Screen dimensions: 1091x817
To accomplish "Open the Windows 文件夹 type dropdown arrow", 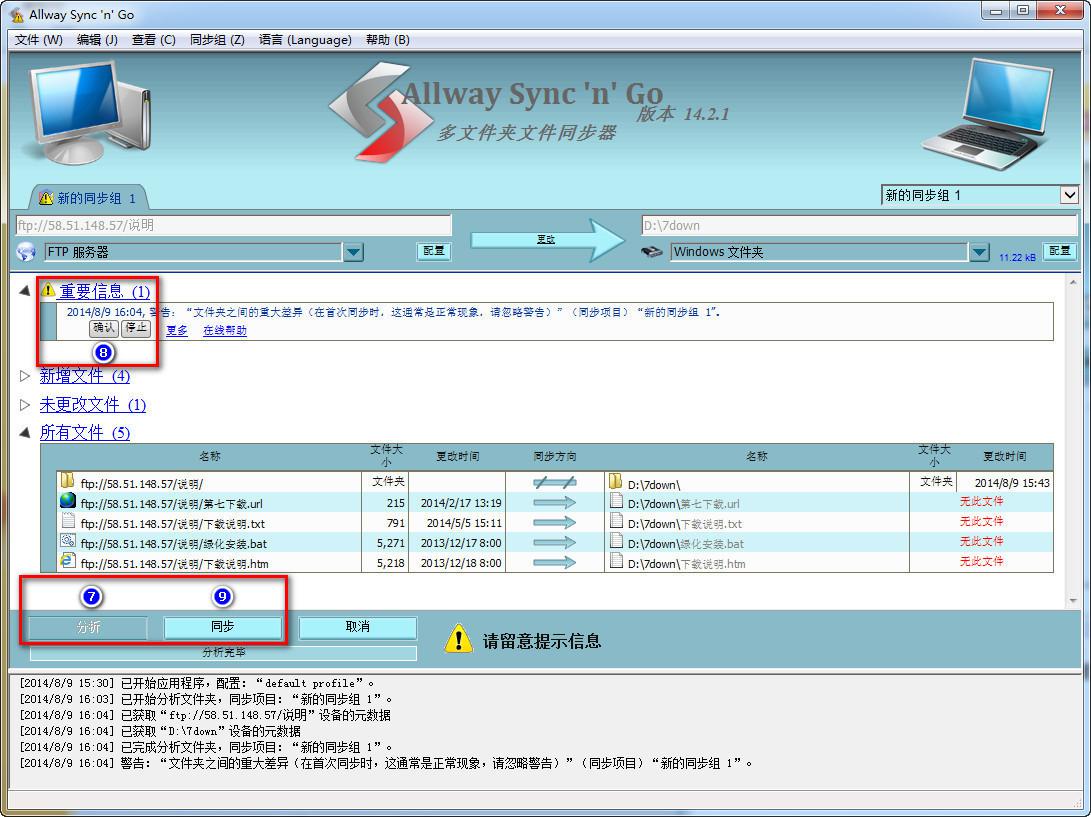I will 979,252.
